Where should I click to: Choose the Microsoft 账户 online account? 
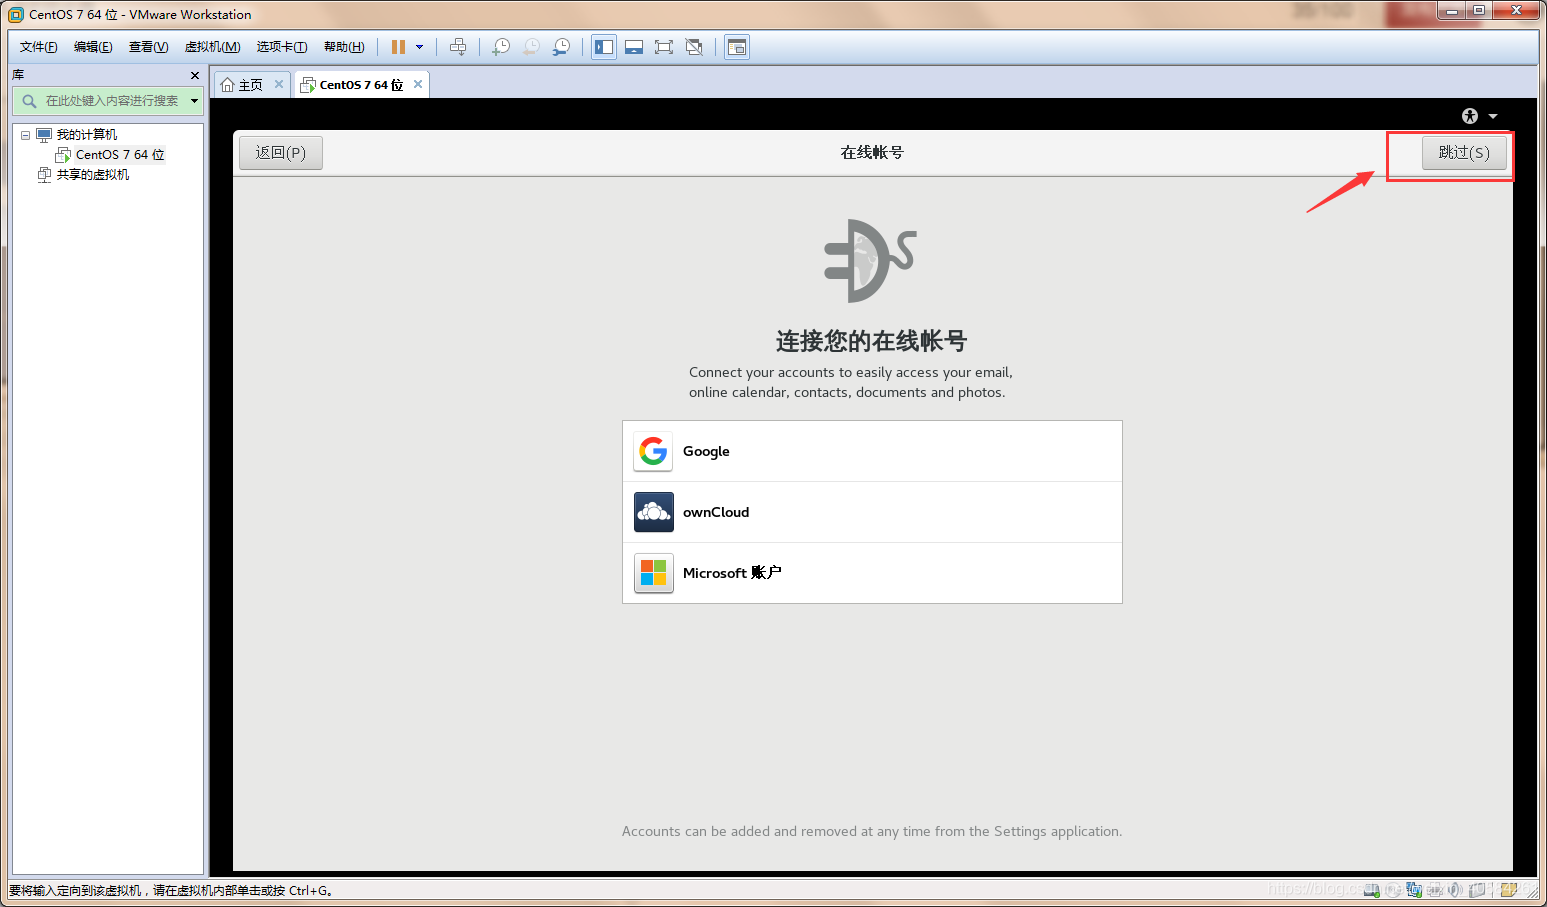[x=872, y=573]
